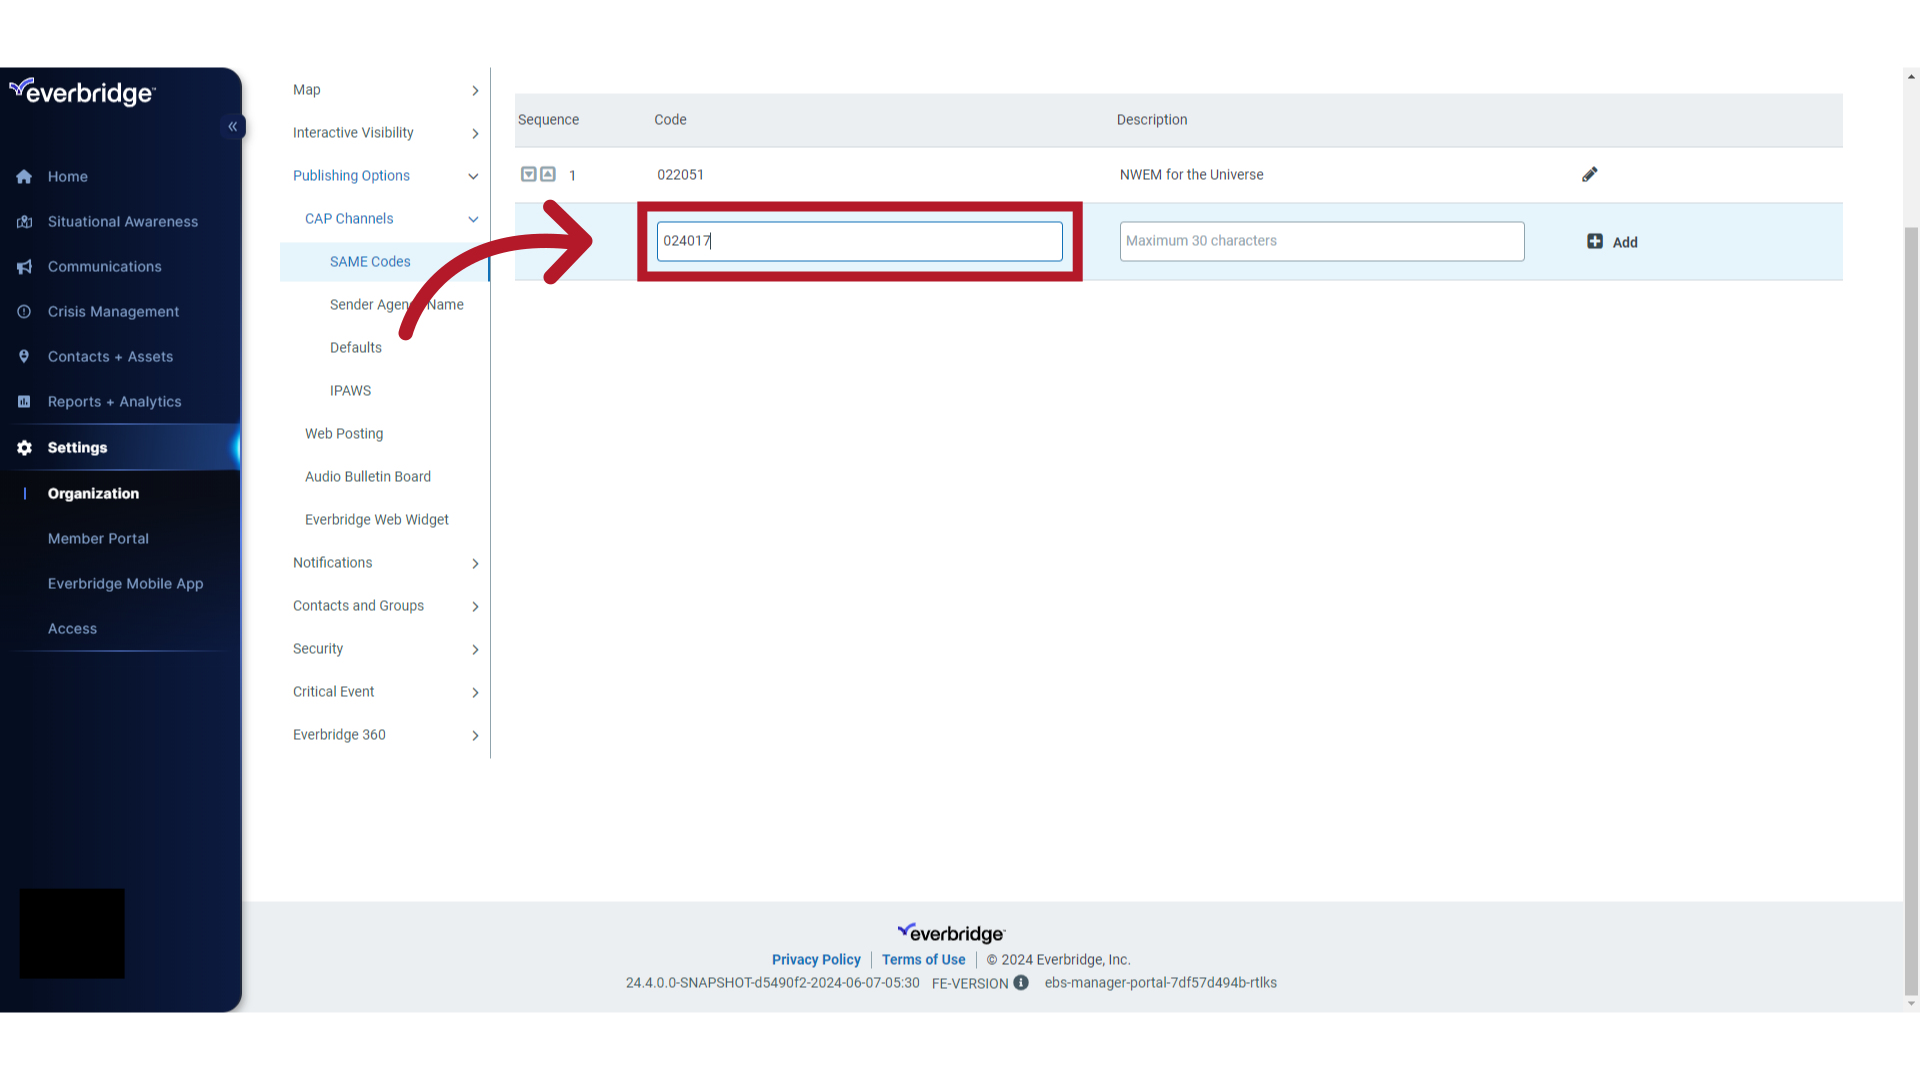1920x1080 pixels.
Task: Click the edit pencil icon for NWEM entry
Action: tap(1589, 174)
